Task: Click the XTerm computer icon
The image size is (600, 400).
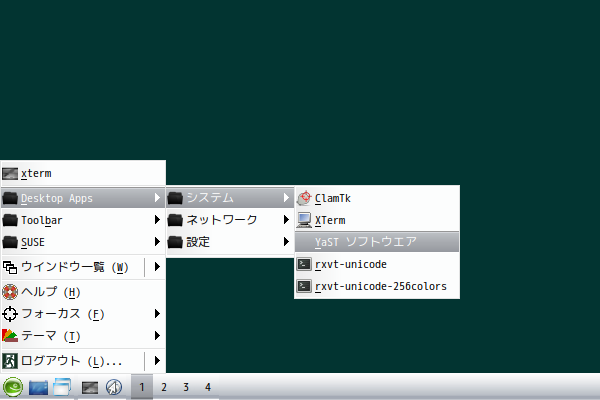Action: point(304,220)
